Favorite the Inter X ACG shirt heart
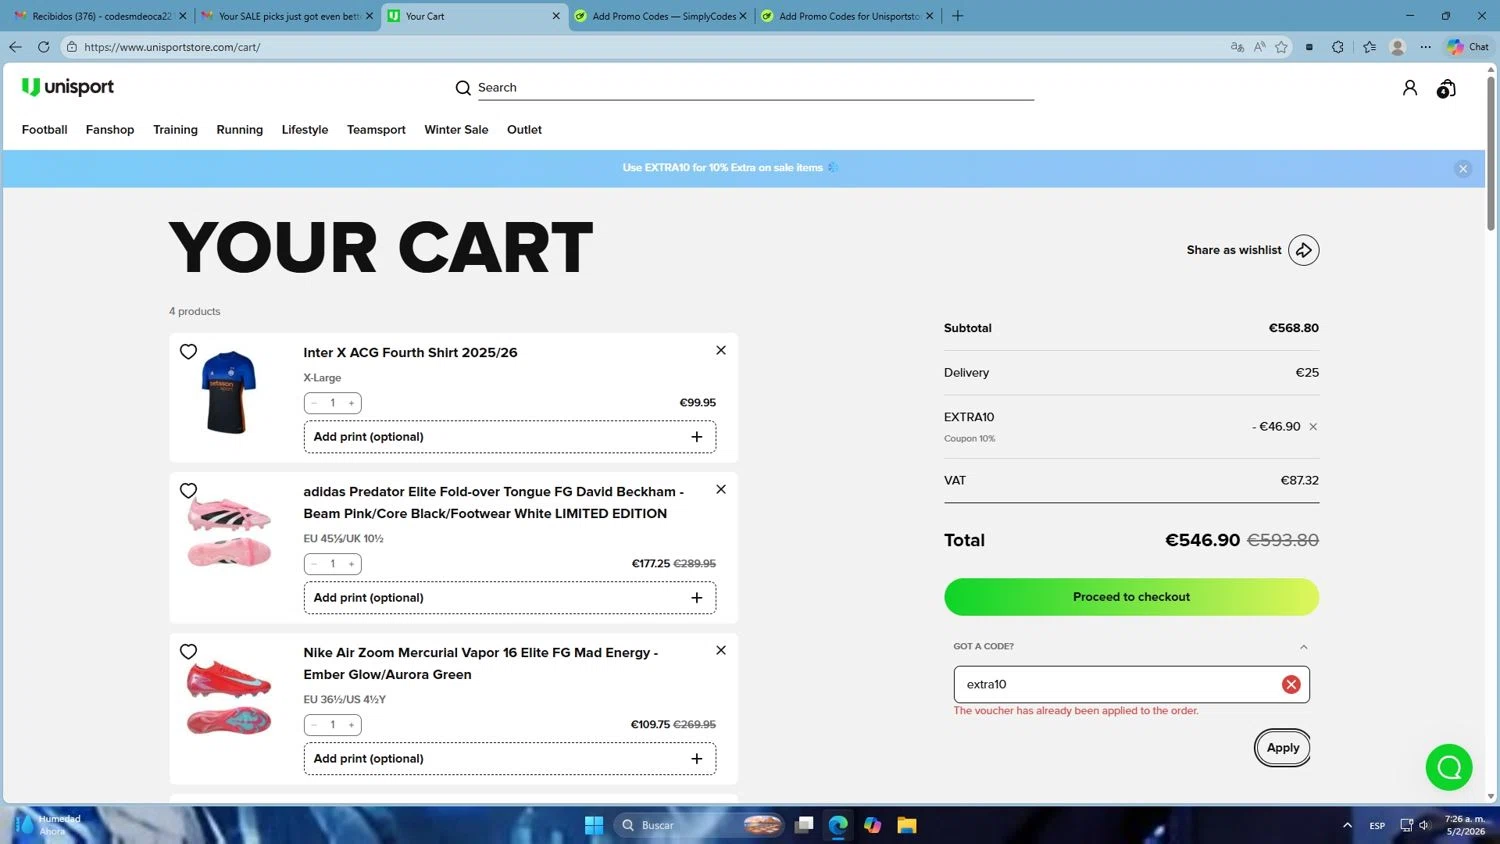Image resolution: width=1500 pixels, height=844 pixels. 188,351
